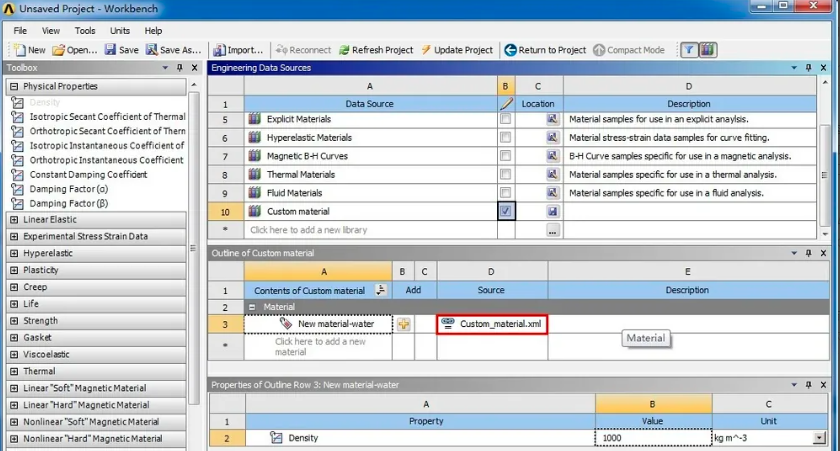Expand the Plasticity toolbox group

pyautogui.click(x=14, y=270)
